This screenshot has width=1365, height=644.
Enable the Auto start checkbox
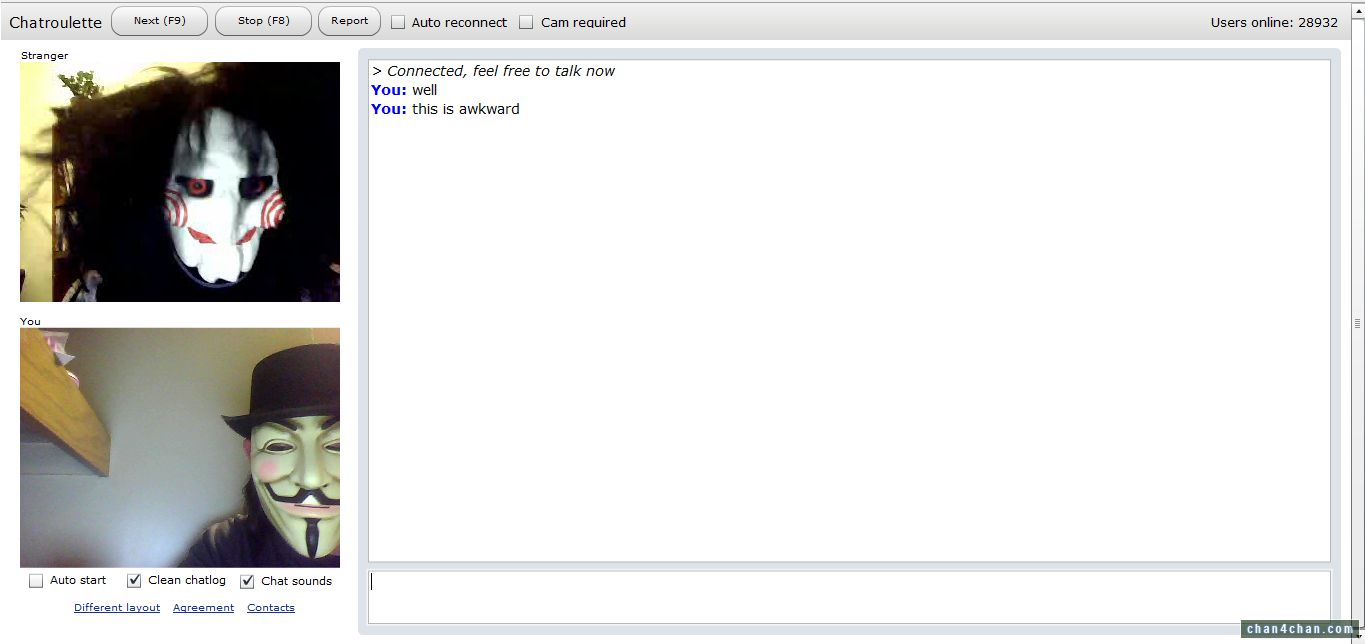(36, 581)
